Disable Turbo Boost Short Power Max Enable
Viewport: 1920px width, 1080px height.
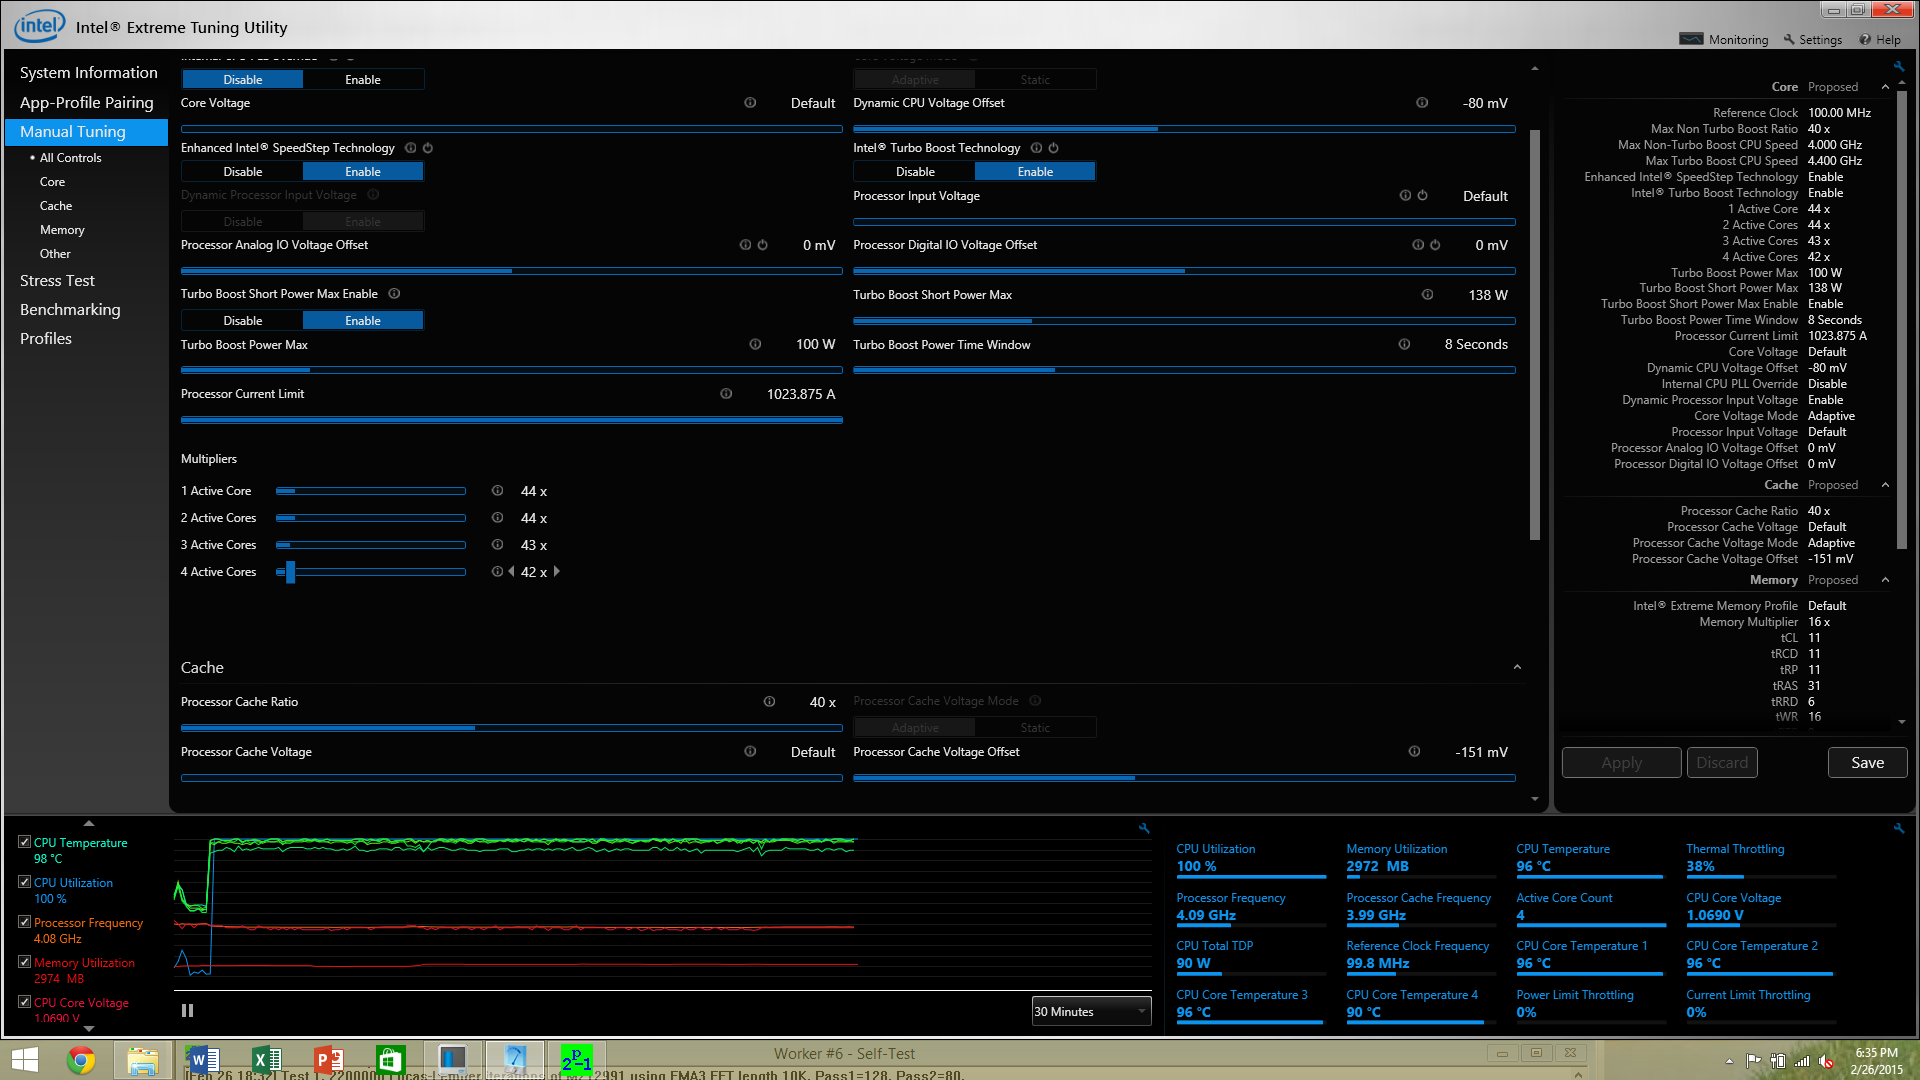242,321
